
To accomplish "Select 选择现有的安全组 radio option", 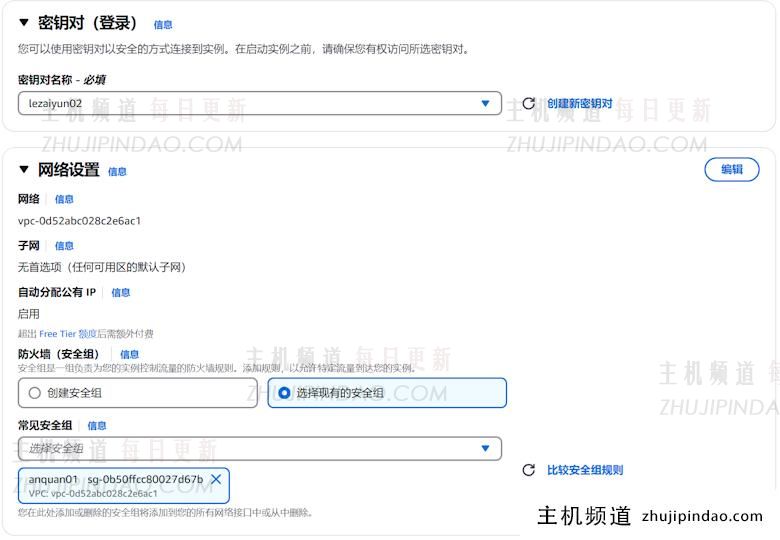I will coord(284,393).
